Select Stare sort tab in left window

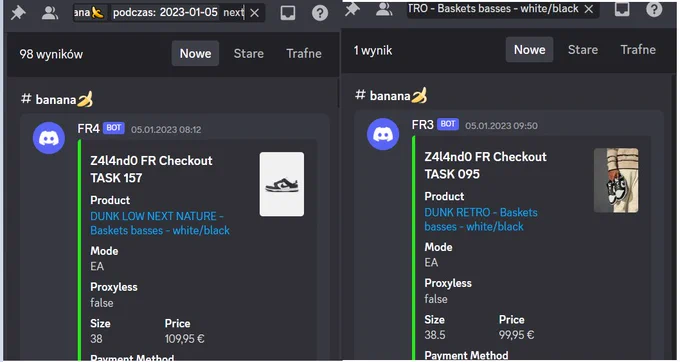click(x=248, y=53)
